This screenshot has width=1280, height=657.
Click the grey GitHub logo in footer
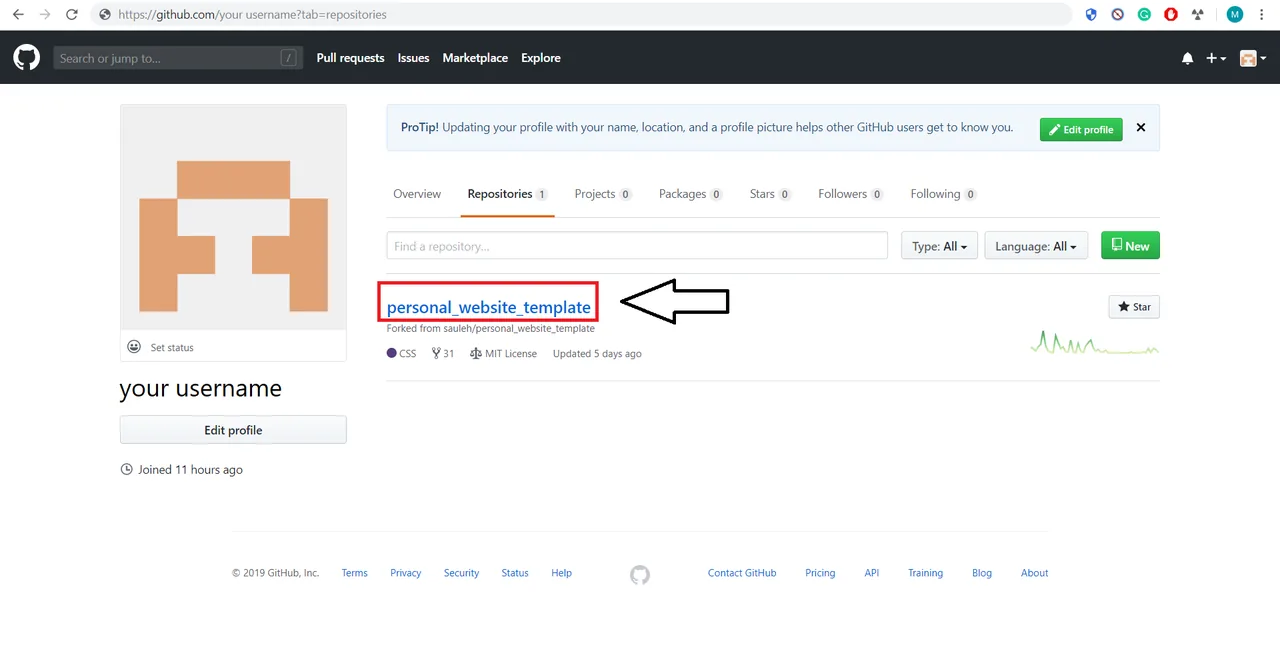[x=640, y=574]
